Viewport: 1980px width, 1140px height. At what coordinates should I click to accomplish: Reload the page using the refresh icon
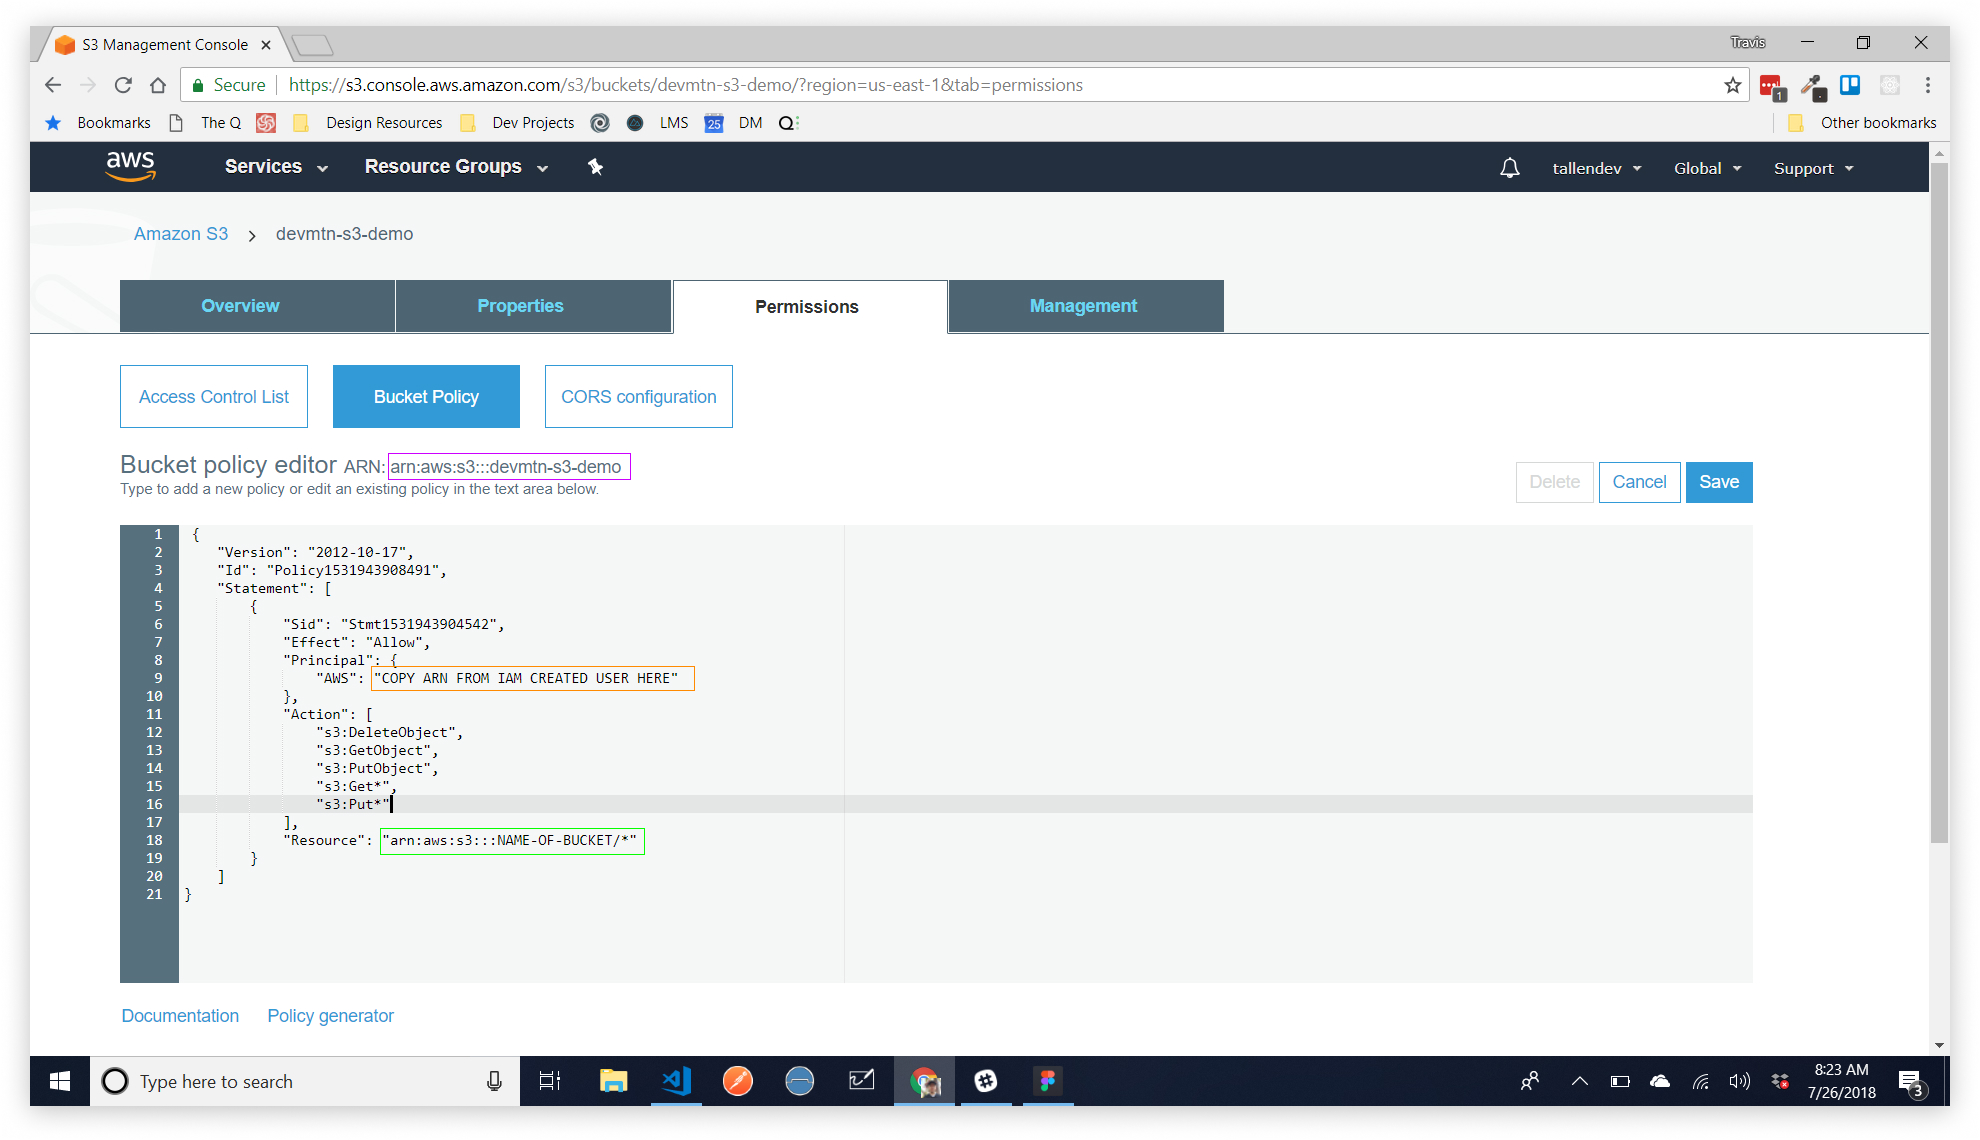point(123,85)
